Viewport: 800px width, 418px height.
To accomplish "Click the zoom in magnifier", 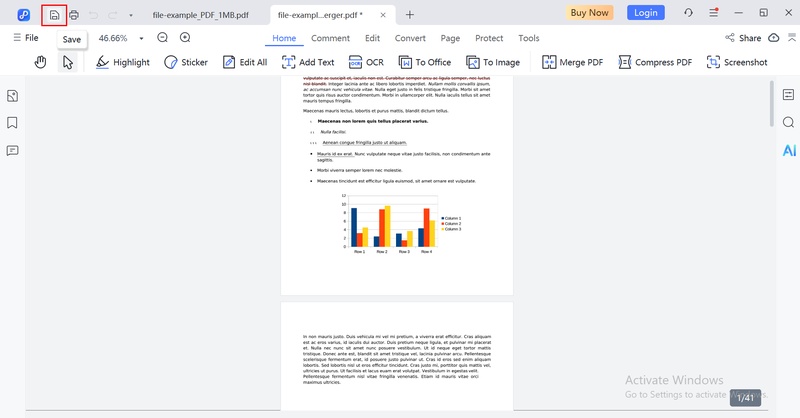I will 185,37.
